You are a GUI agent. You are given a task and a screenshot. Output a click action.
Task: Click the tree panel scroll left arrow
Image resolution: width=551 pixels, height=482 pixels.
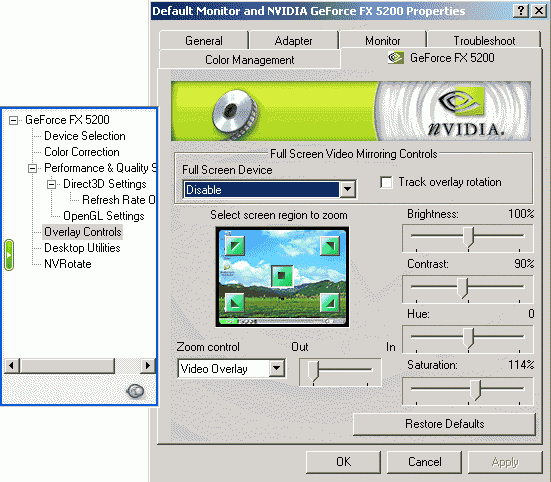12,366
